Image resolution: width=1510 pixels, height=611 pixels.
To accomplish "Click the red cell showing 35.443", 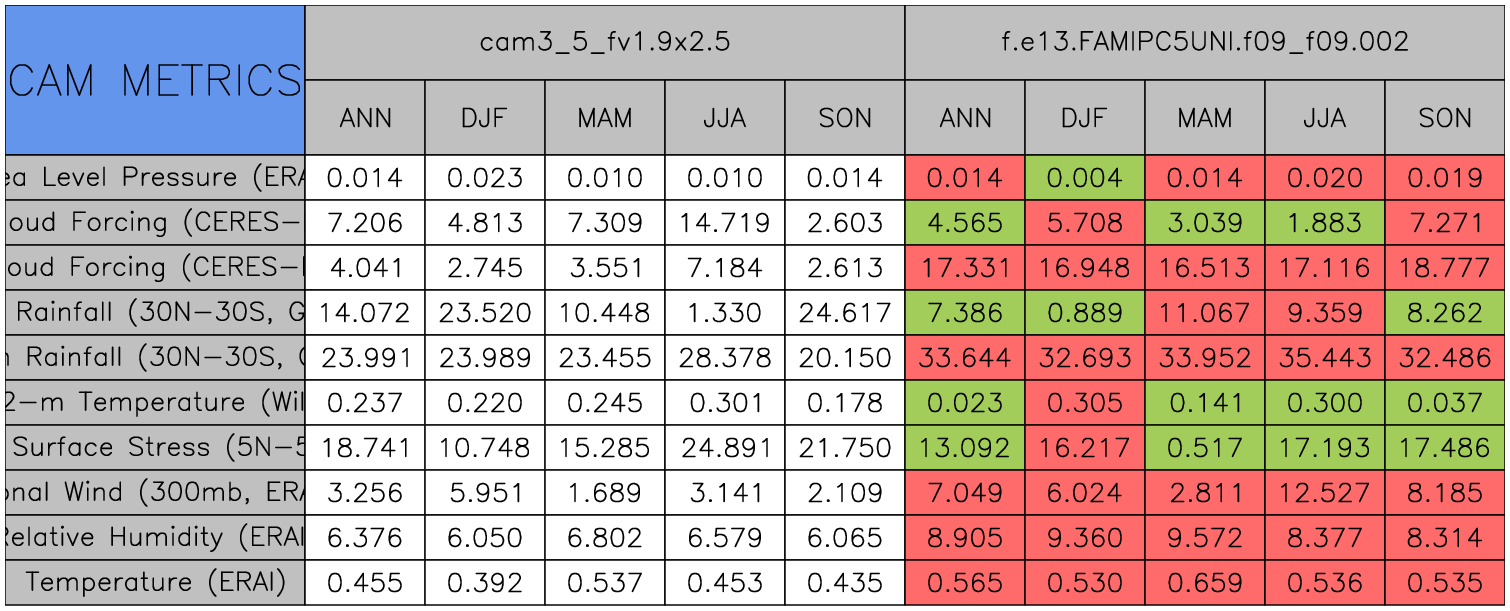I will pos(1325,357).
